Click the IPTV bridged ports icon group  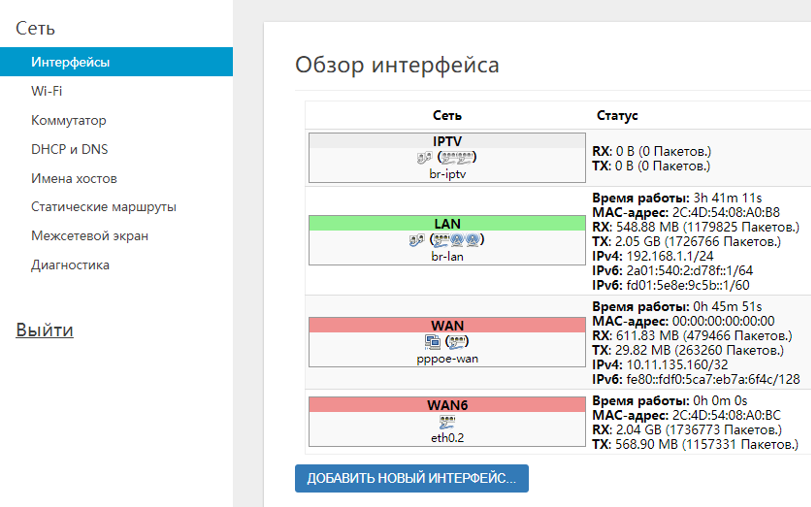click(457, 157)
